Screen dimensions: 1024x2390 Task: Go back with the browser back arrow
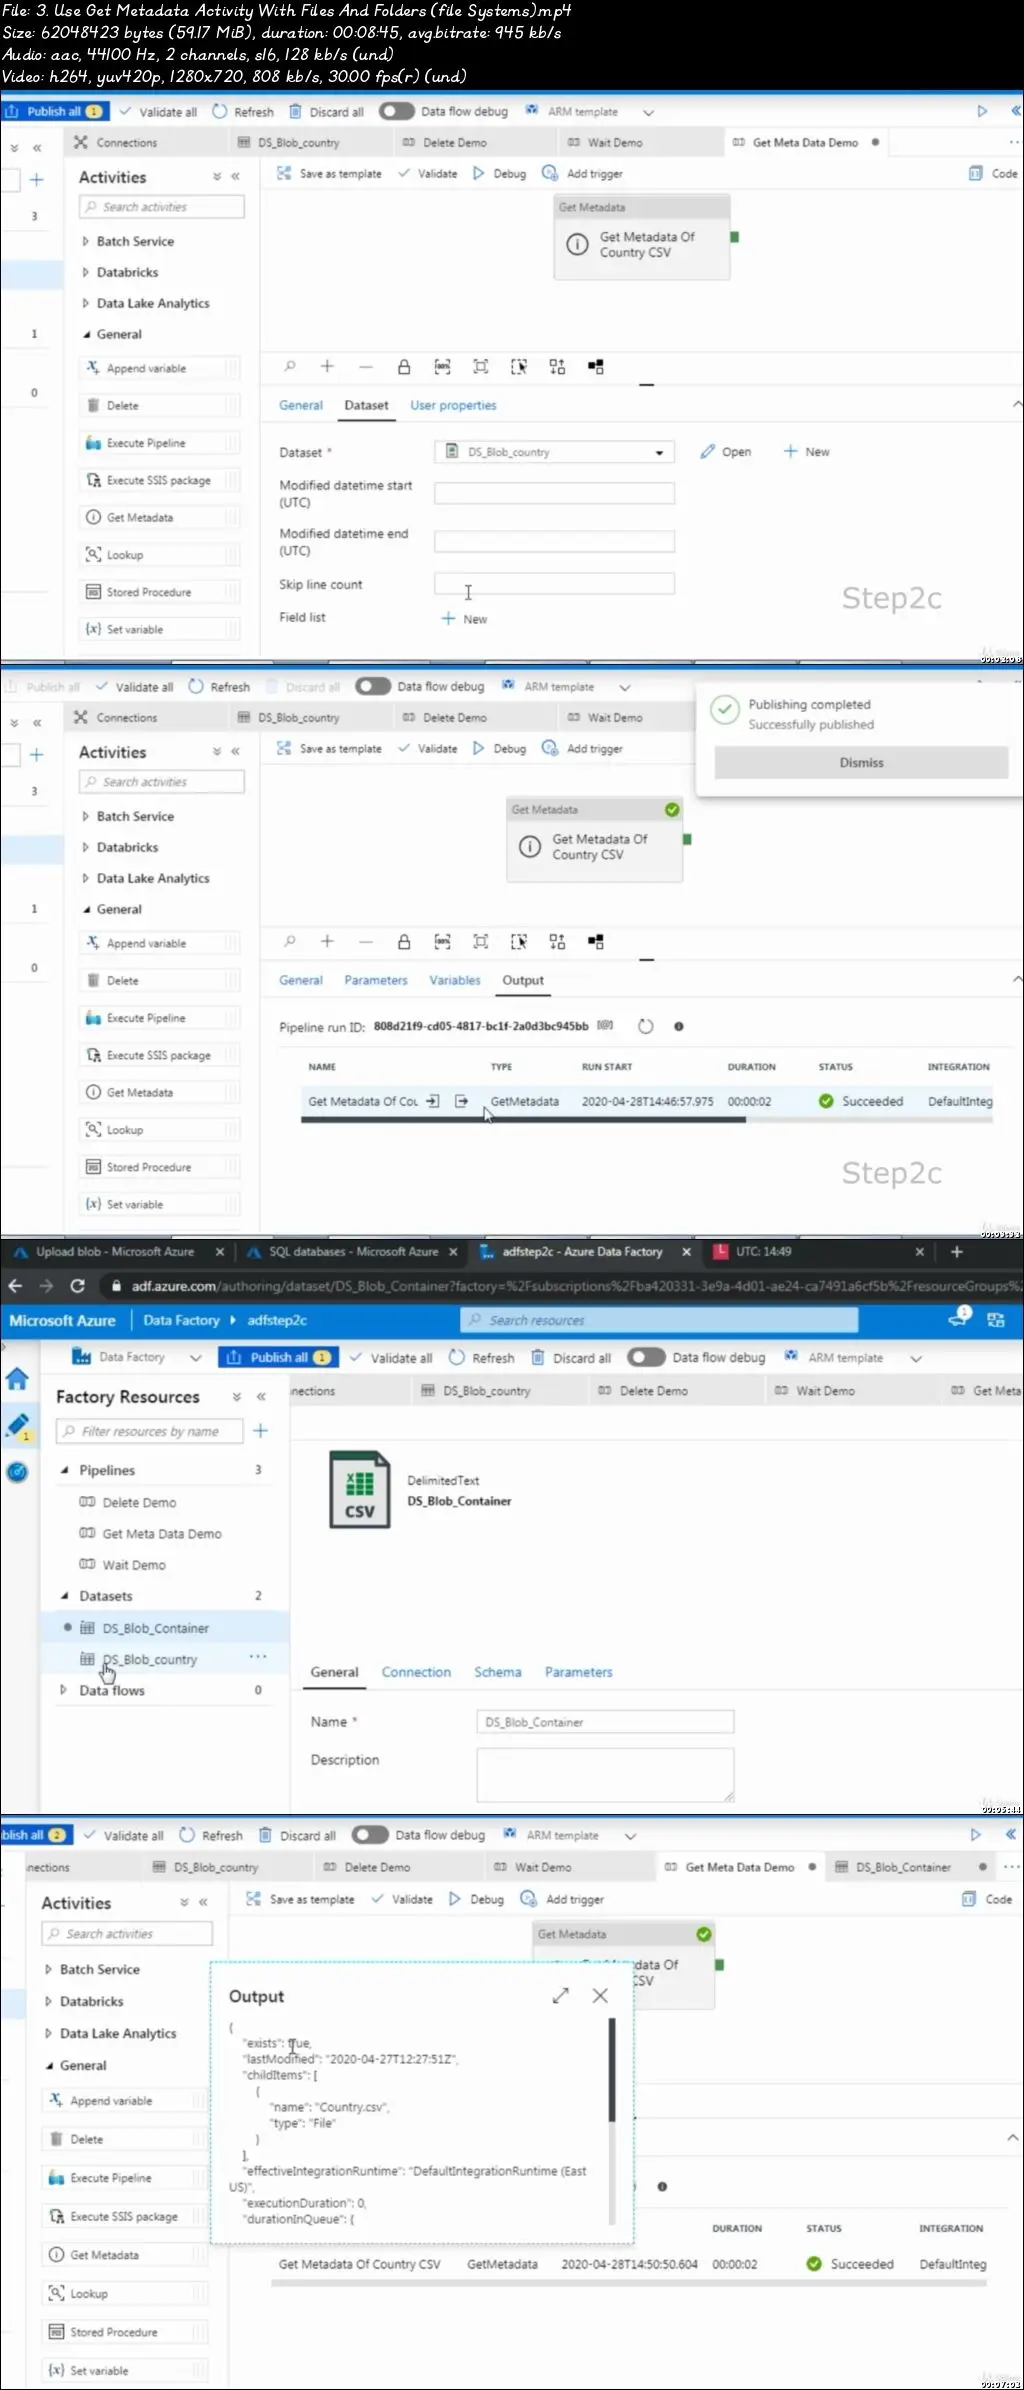tap(14, 1286)
